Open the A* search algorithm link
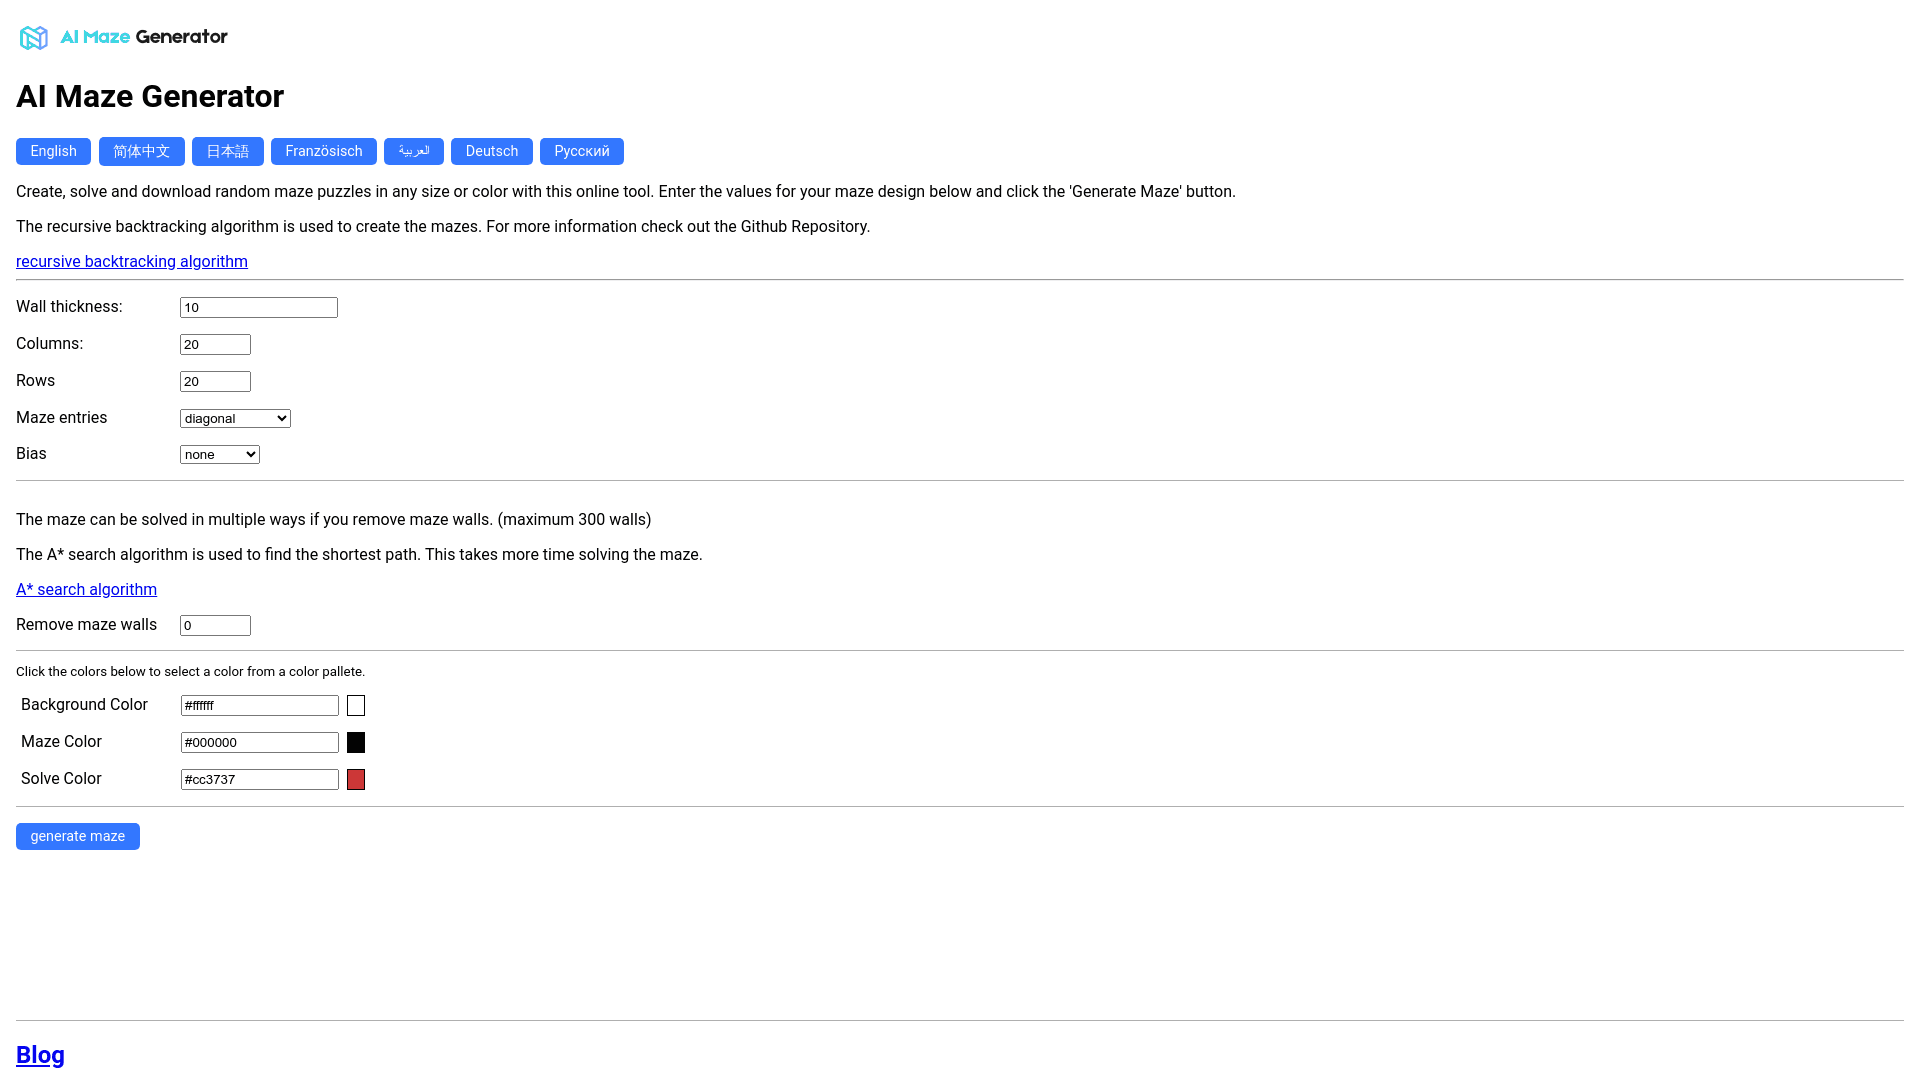Image resolution: width=1920 pixels, height=1080 pixels. (x=86, y=589)
